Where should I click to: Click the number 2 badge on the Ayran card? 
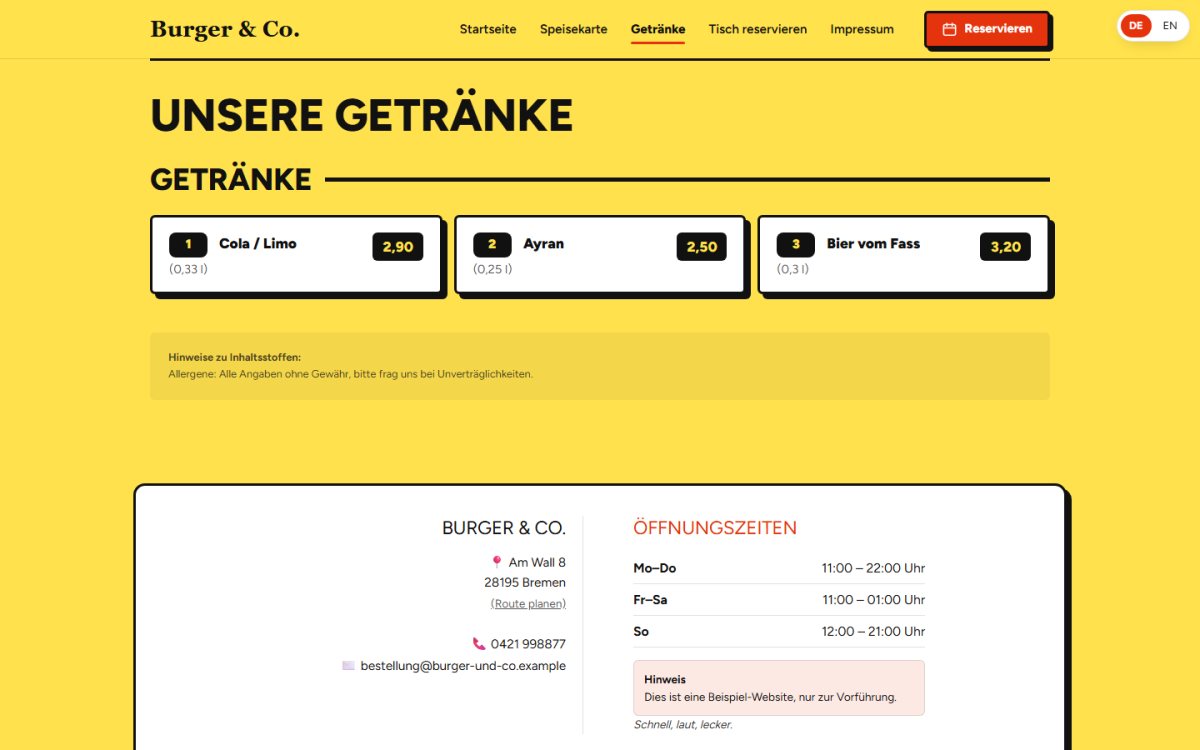(x=492, y=244)
